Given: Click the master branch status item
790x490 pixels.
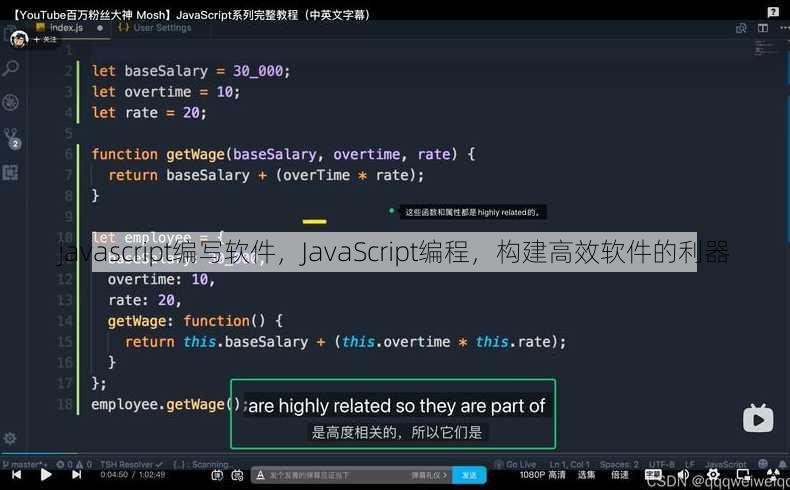Looking at the screenshot, I should pos(25,464).
